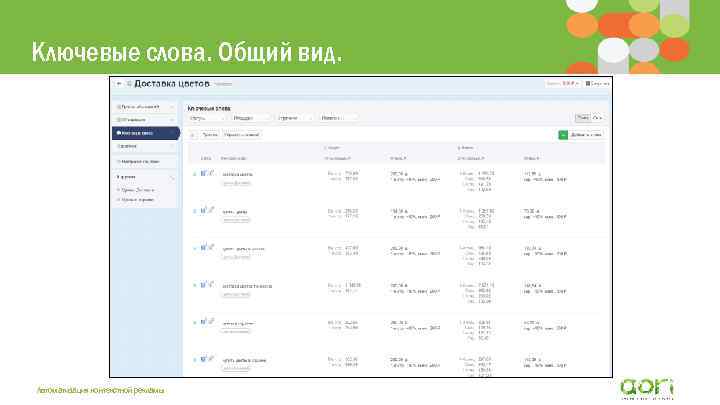This screenshot has height=405, width=720.
Task: Tick the select-all checkbox above the table
Action: tap(193, 135)
